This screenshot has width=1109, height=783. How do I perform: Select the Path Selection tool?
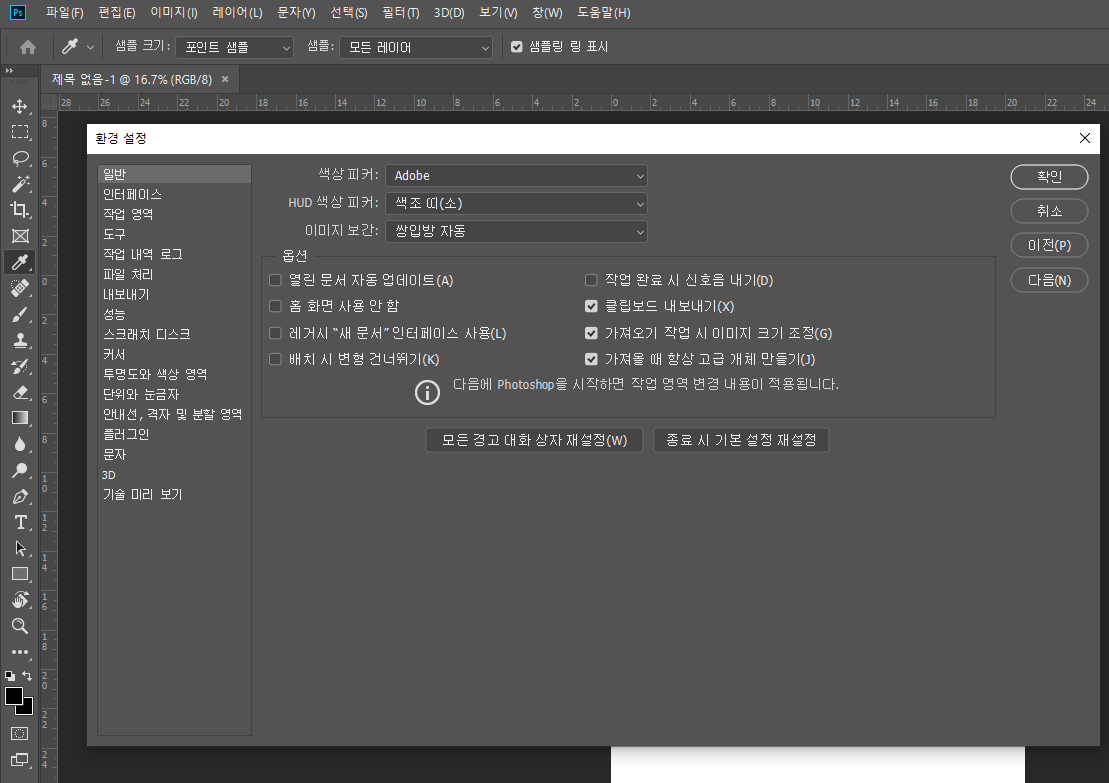click(x=20, y=548)
